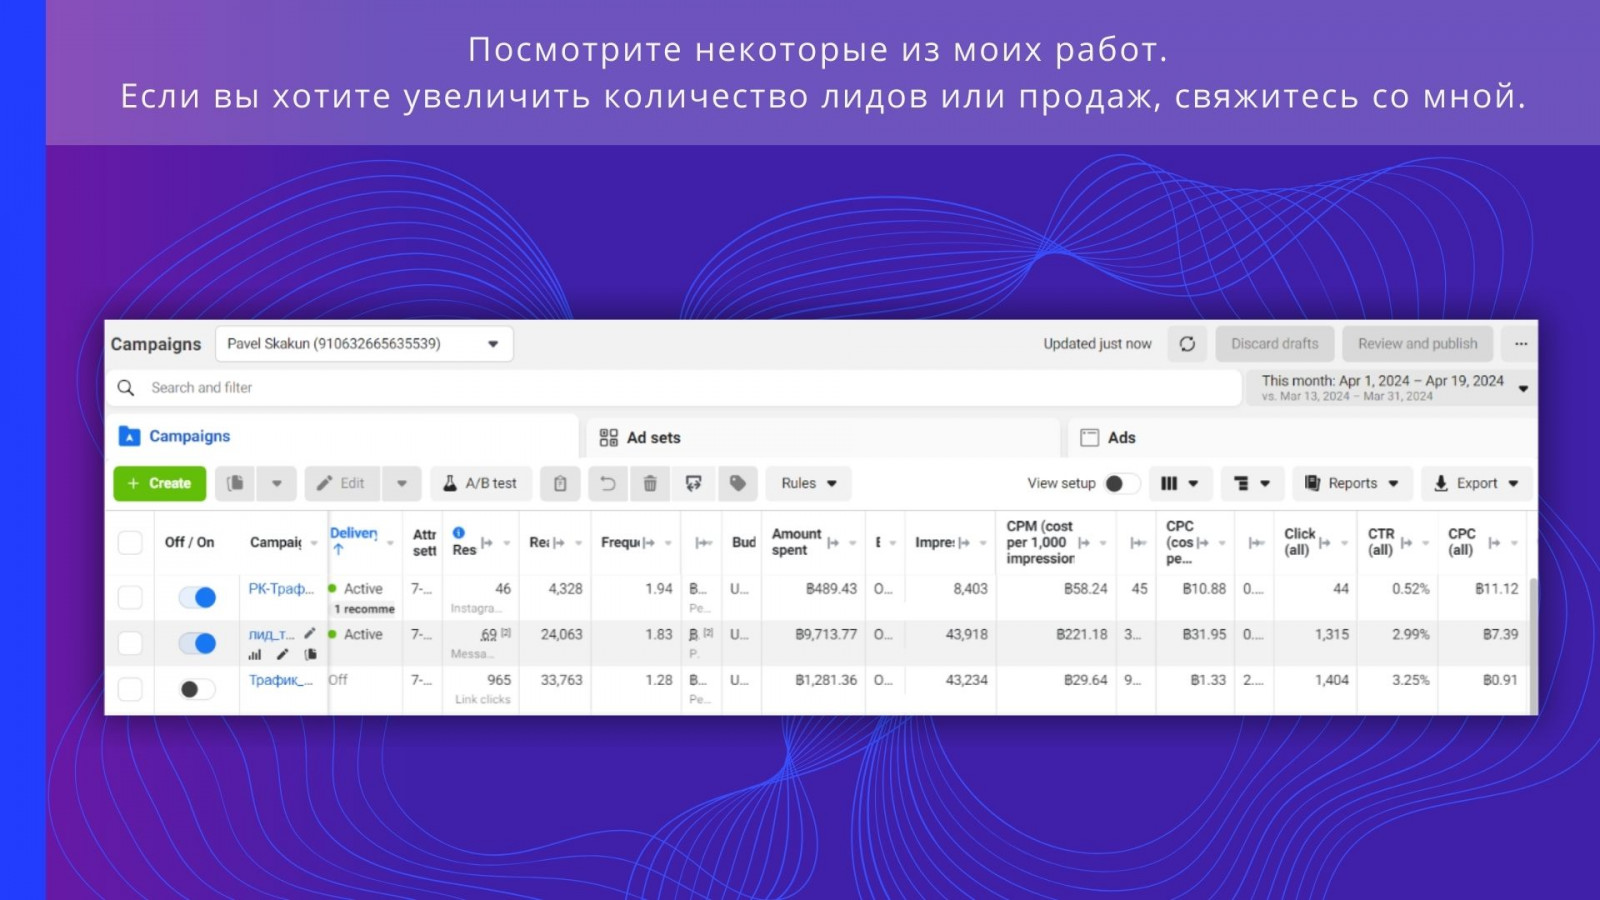Switch to the Ad sets tab
Viewport: 1600px width, 900px height.
coord(823,438)
